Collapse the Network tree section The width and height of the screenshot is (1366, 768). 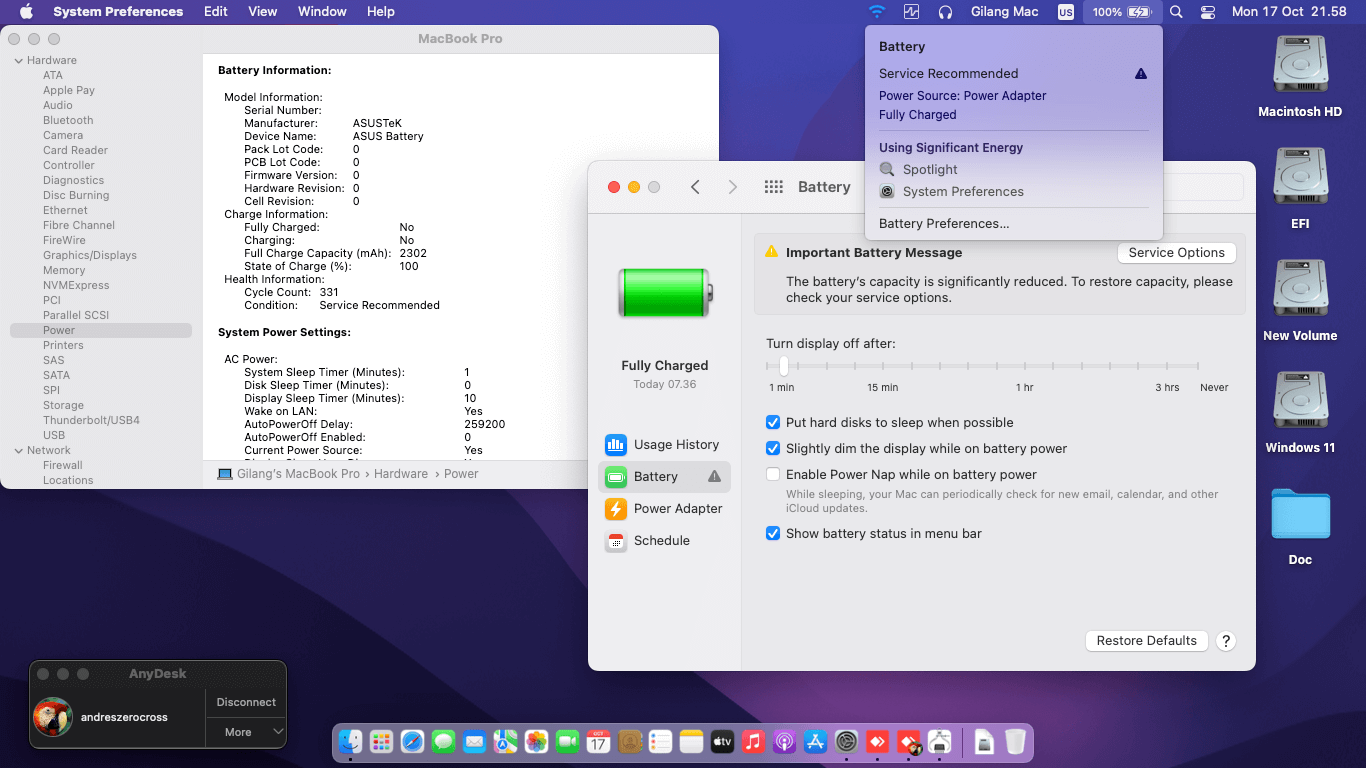tap(18, 451)
